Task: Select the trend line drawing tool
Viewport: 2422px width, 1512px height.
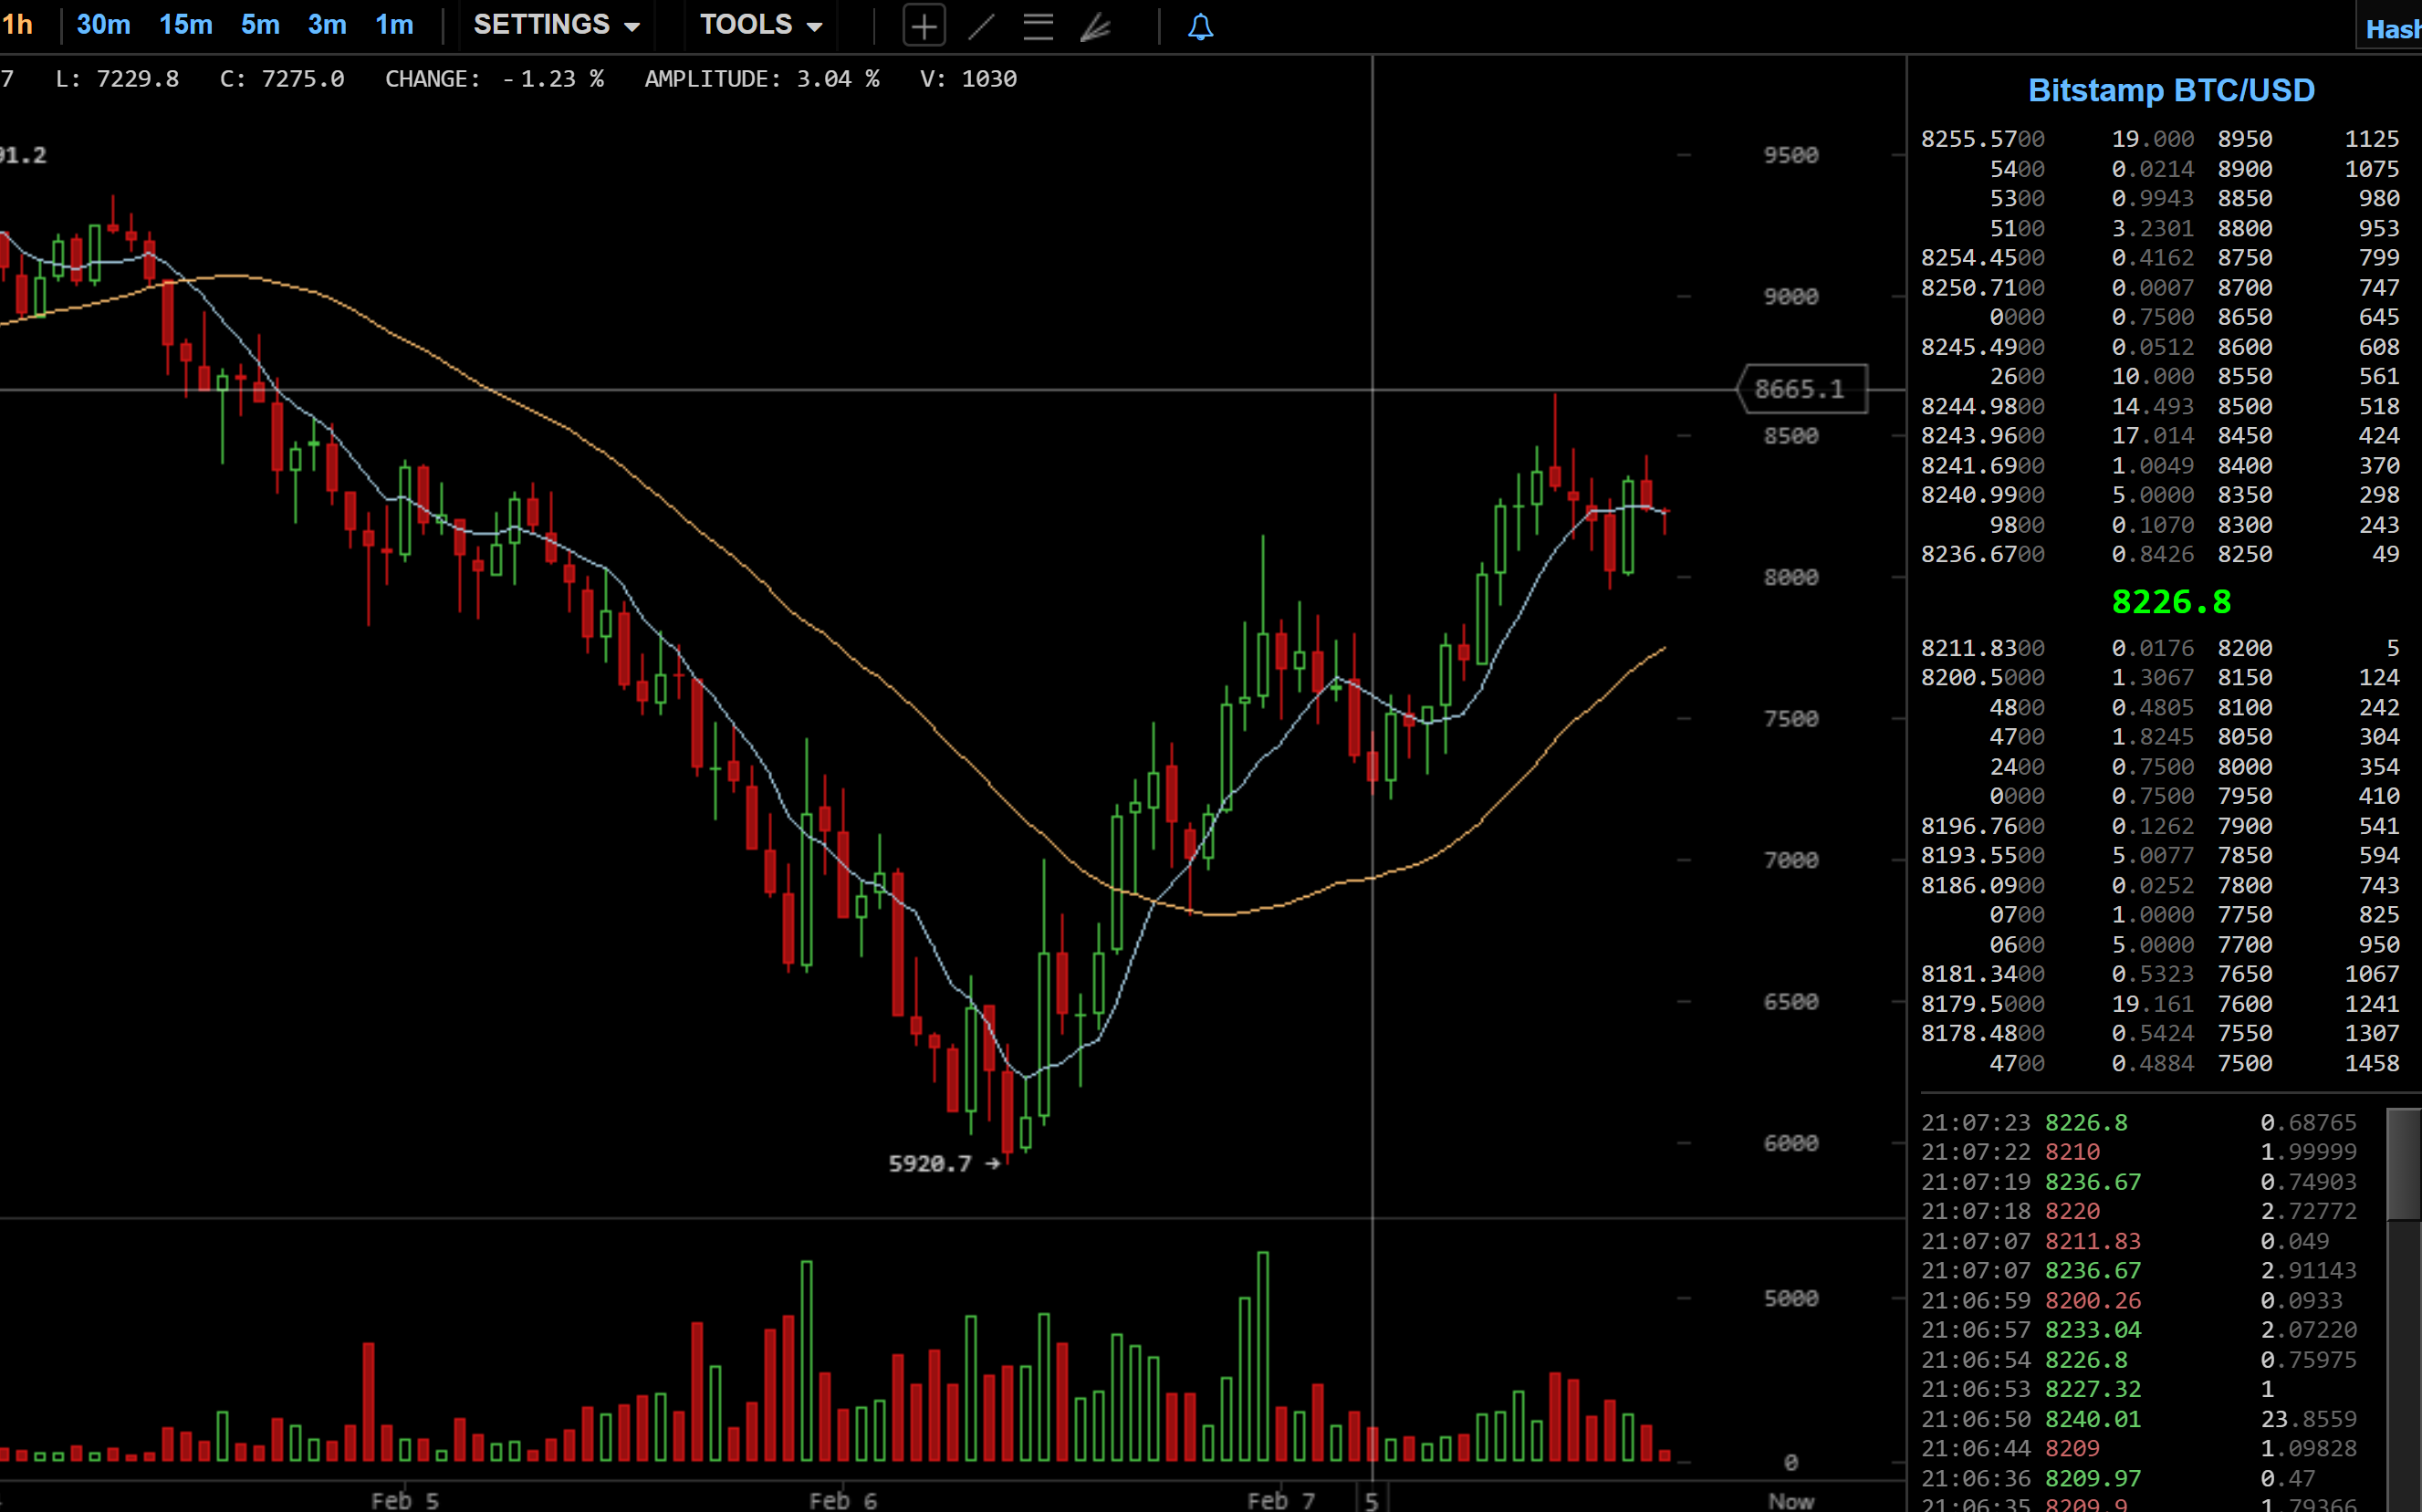Action: click(x=981, y=26)
